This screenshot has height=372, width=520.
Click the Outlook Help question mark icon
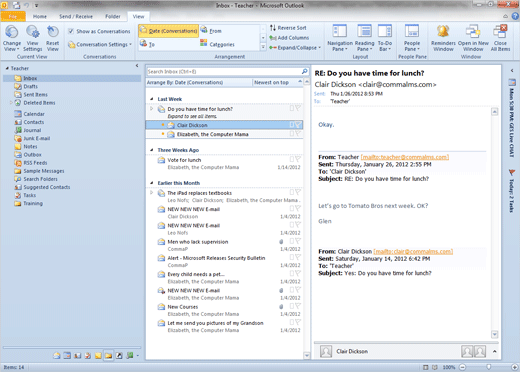[x=515, y=16]
